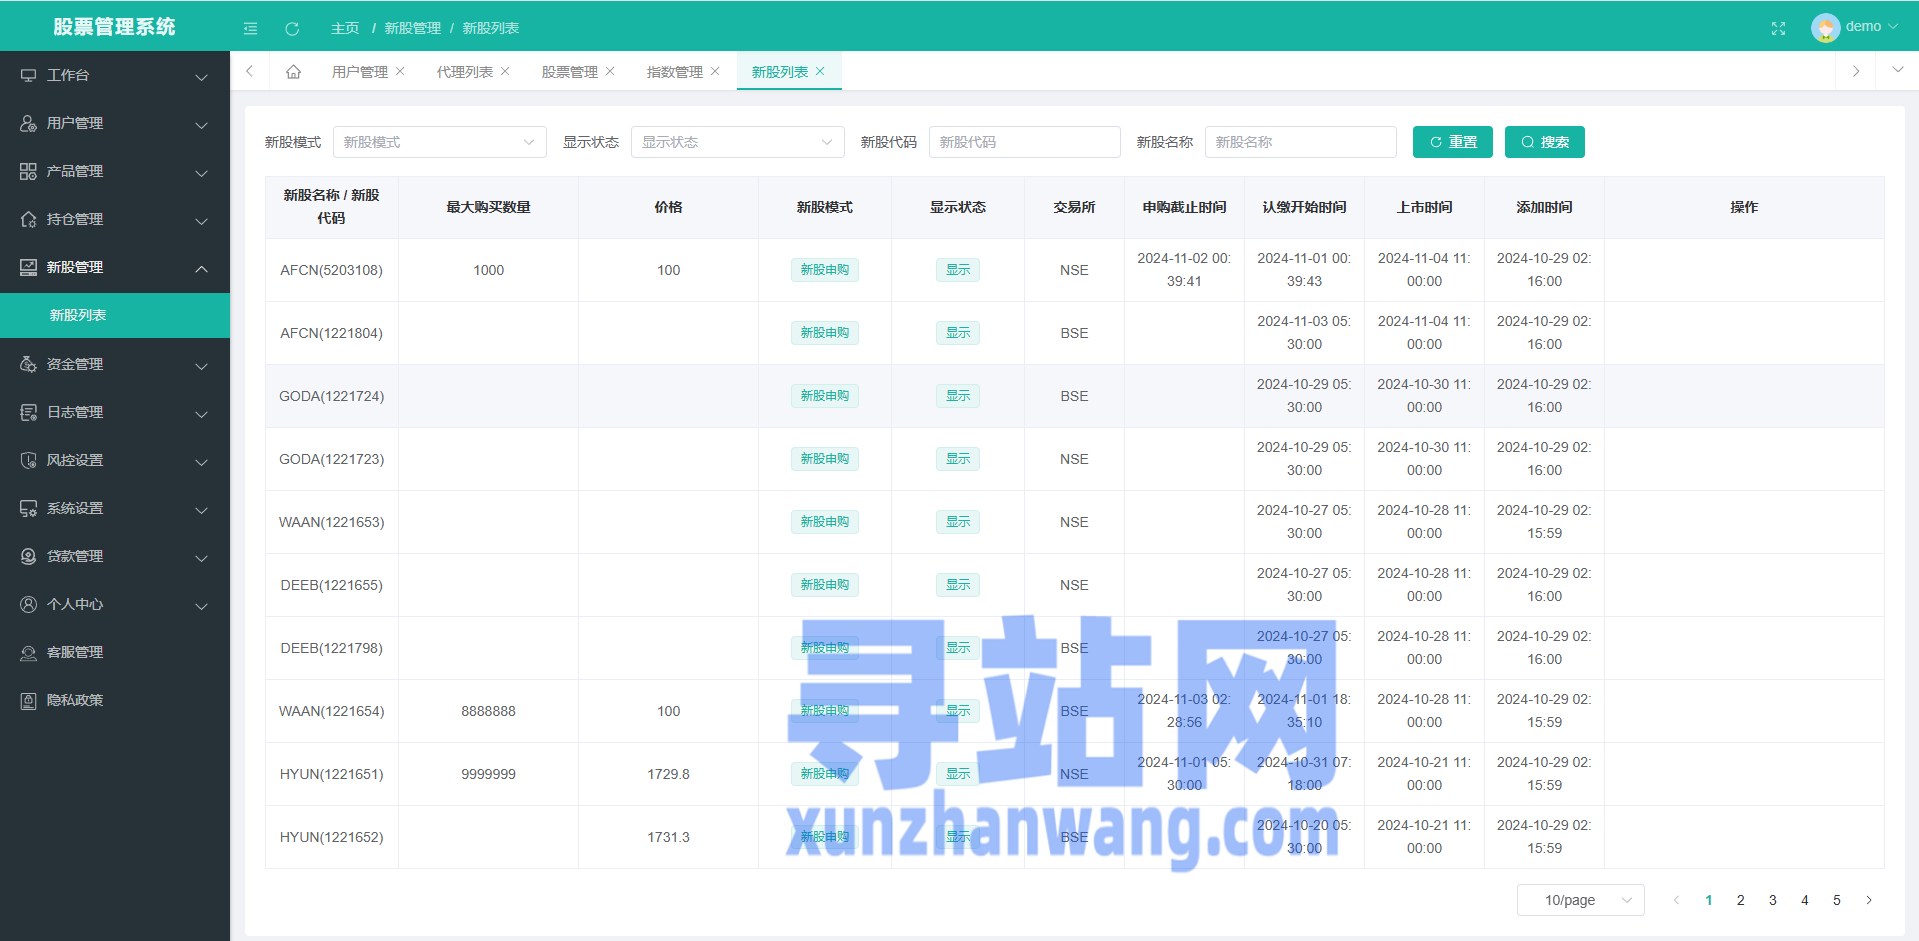Click the demo user avatar
The width and height of the screenshot is (1919, 941).
pyautogui.click(x=1825, y=27)
